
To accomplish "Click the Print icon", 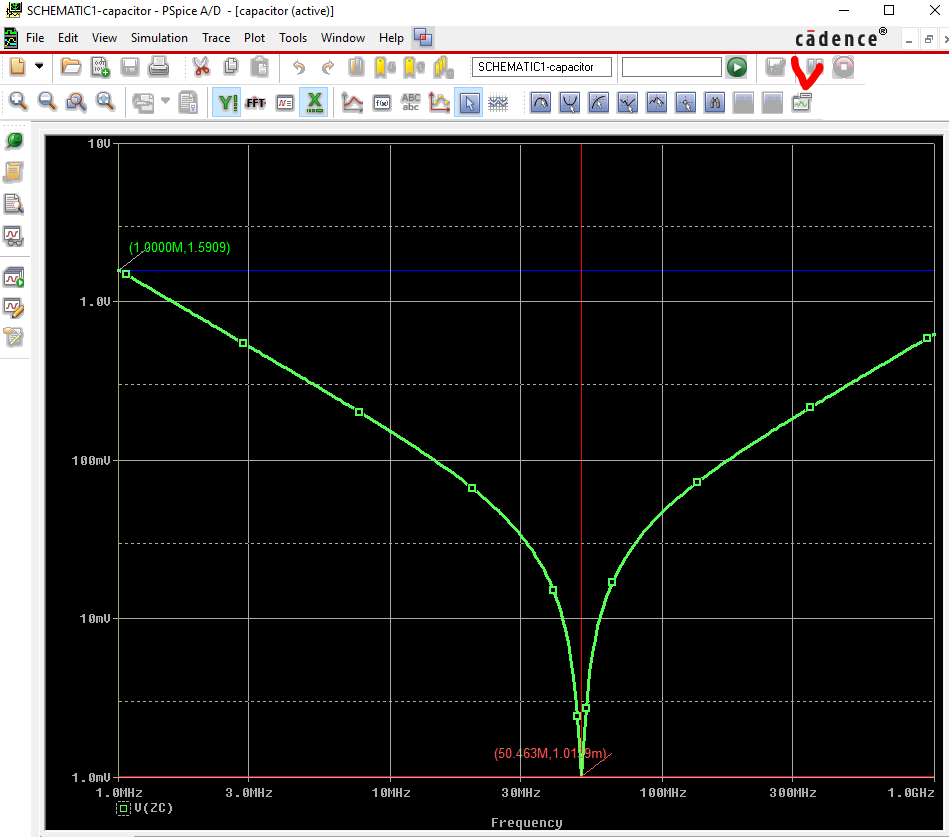I will coord(159,67).
